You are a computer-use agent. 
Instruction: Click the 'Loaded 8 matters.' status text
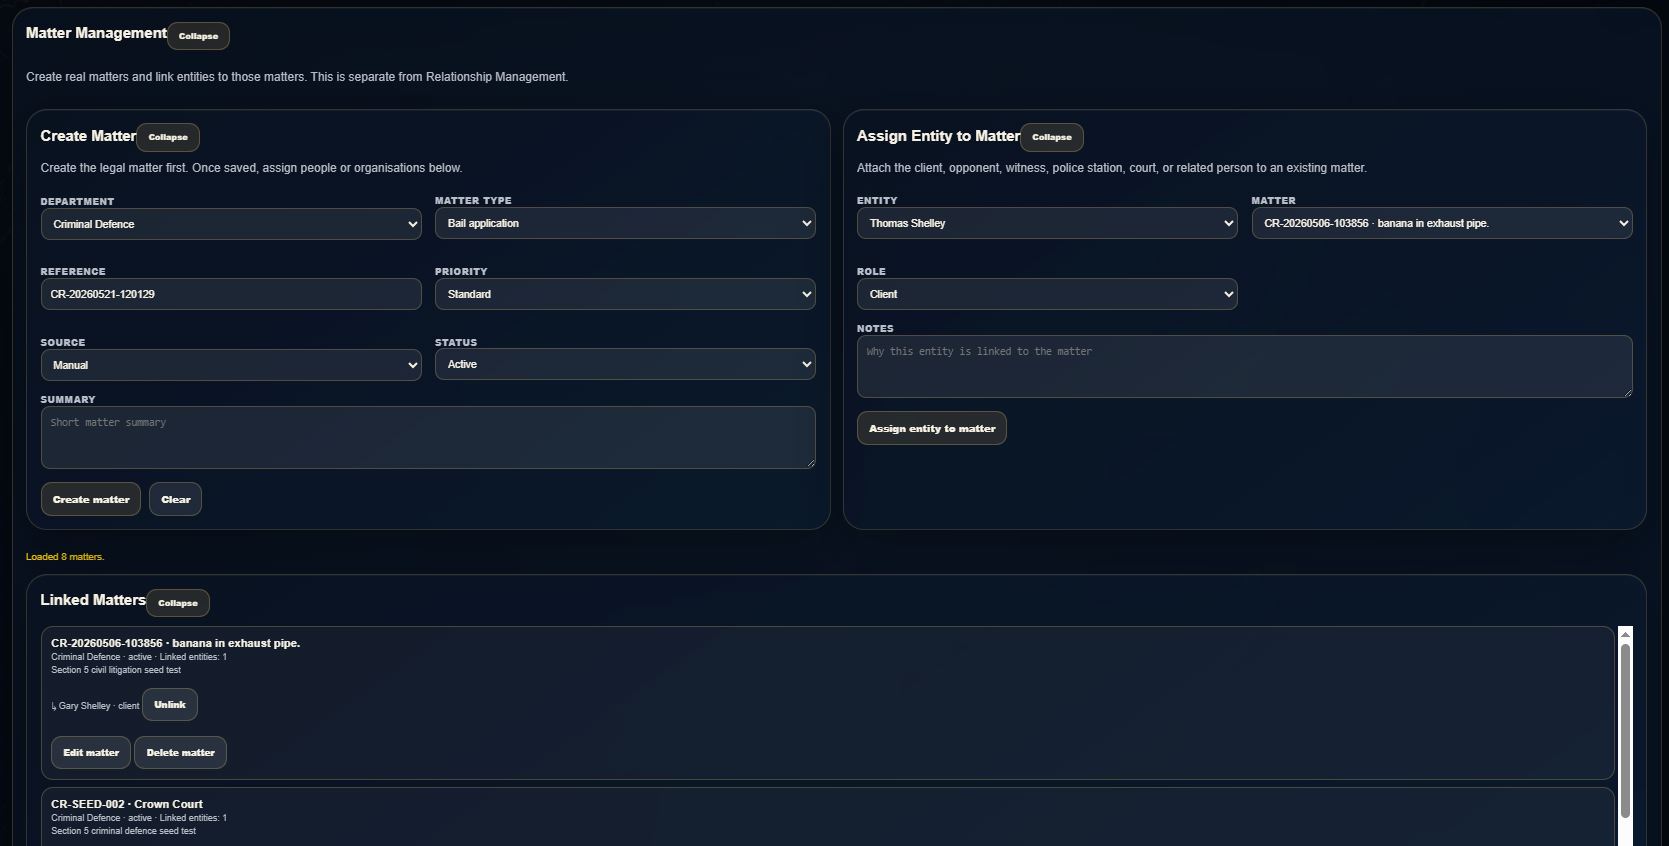65,557
